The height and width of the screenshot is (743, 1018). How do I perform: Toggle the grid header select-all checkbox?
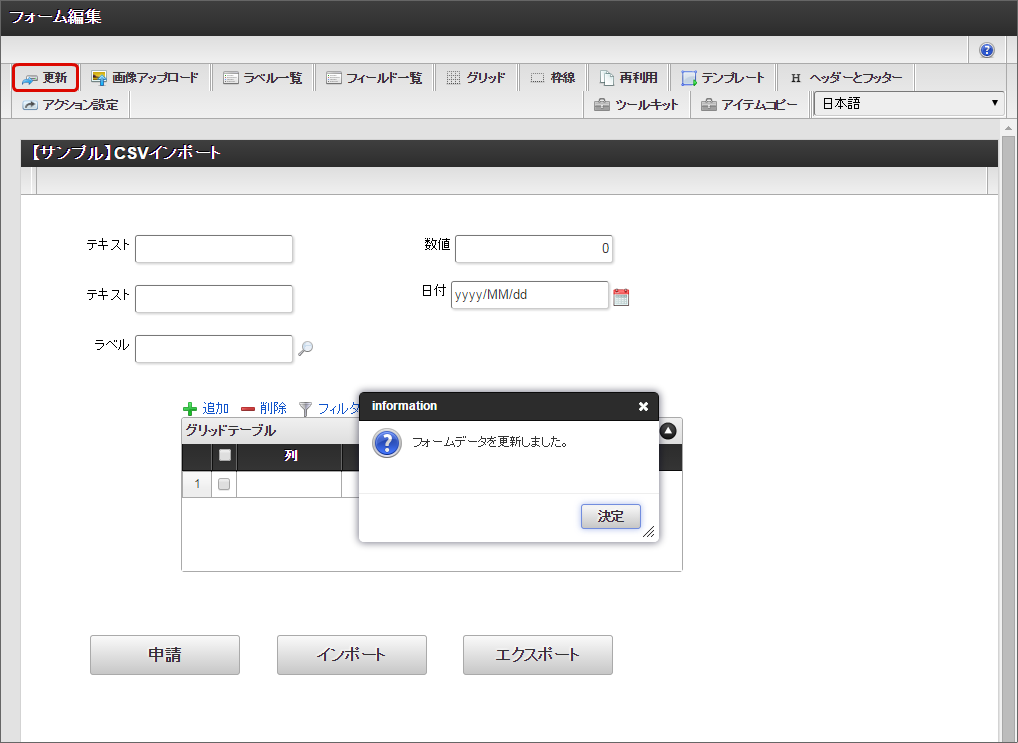pyautogui.click(x=225, y=456)
